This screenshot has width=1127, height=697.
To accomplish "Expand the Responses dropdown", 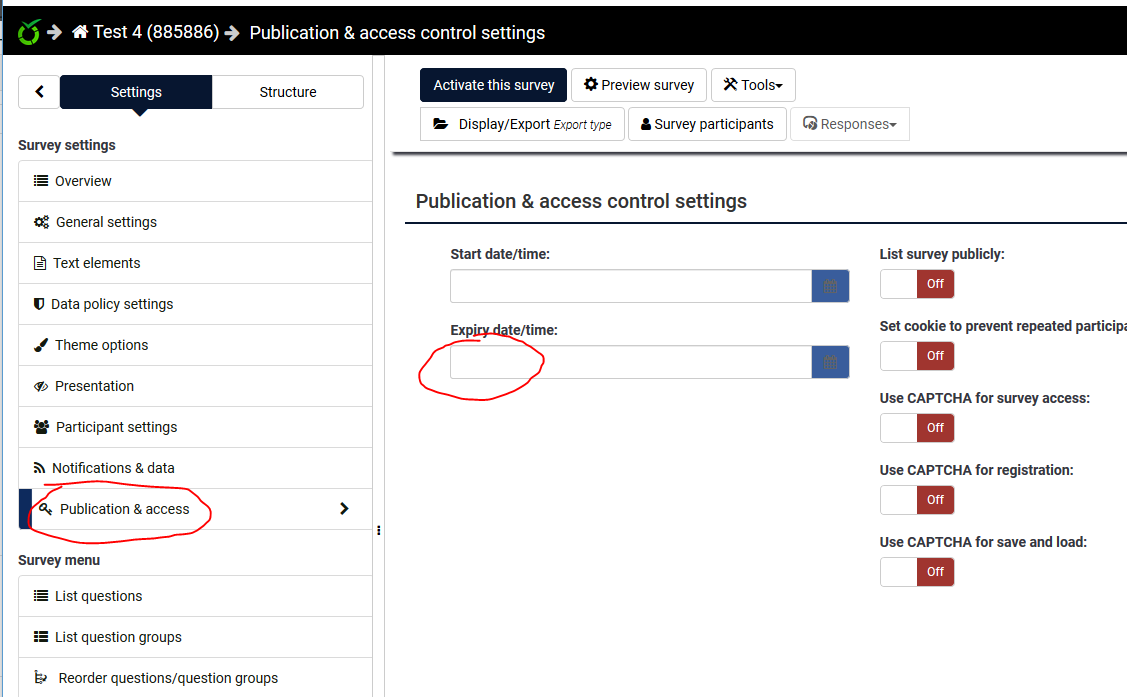I will tap(849, 124).
